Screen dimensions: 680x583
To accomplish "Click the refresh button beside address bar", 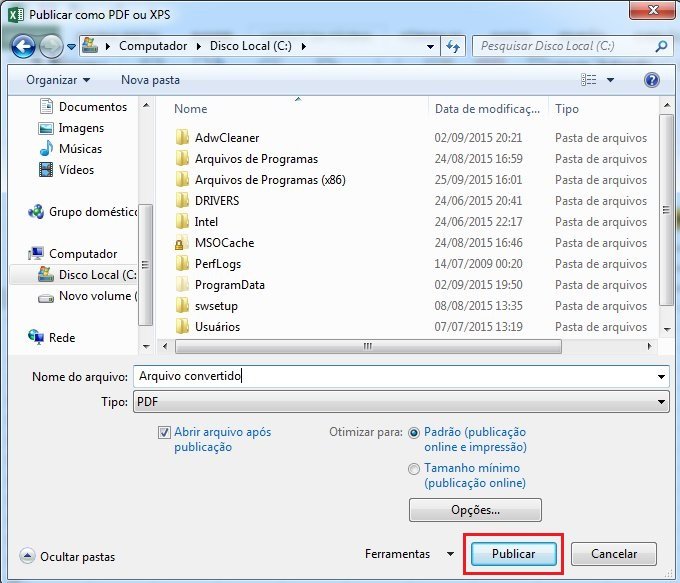I will point(454,46).
